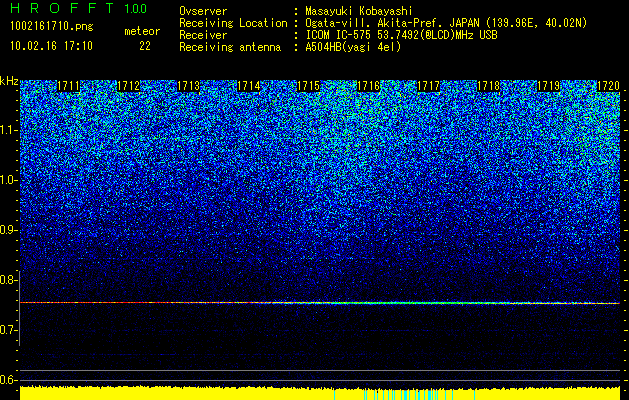Click the 1716 time marker
This screenshot has width=629, height=400.
click(x=369, y=86)
